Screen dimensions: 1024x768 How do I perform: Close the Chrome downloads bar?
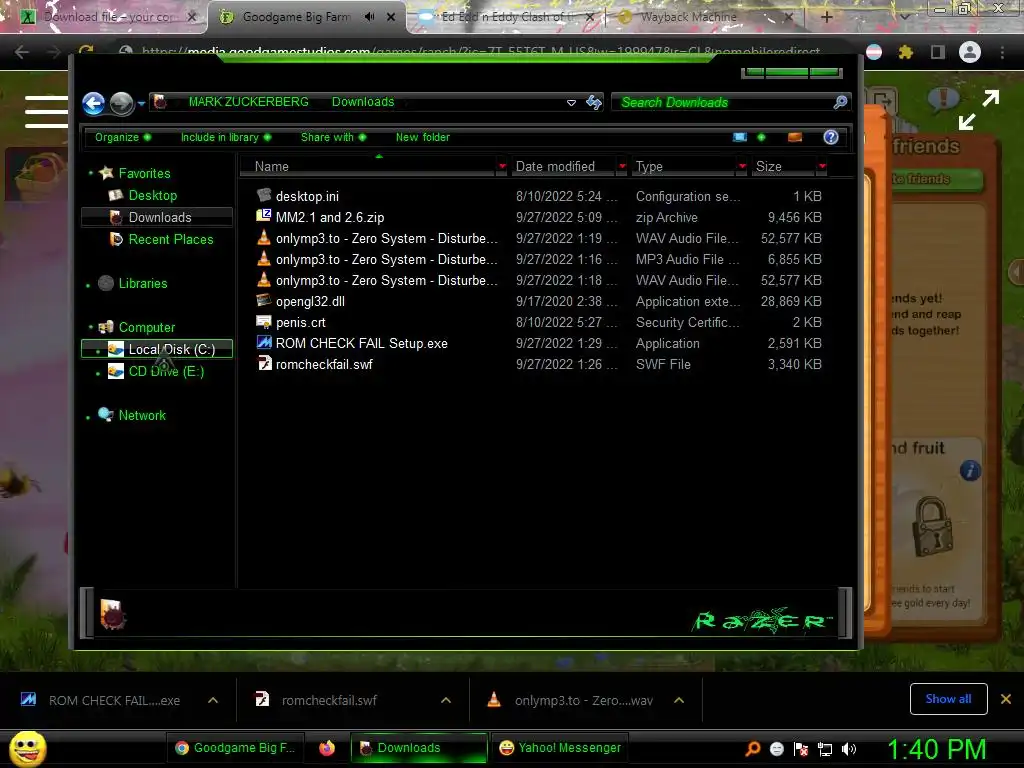(x=1006, y=699)
